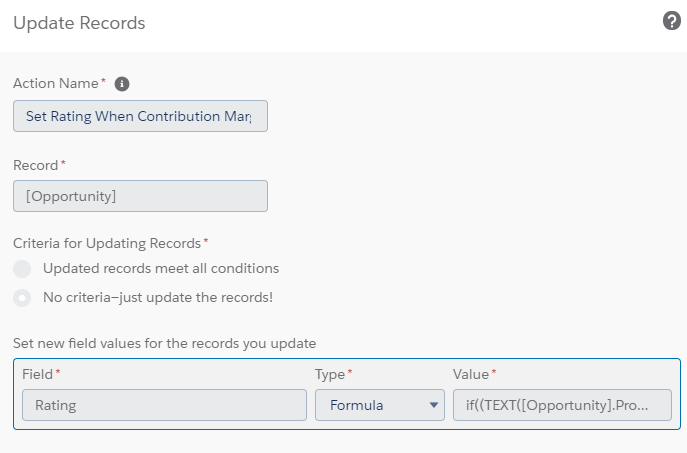Screen dimensions: 687x453
Task: Click the info icon beside Action Name
Action: point(122,84)
